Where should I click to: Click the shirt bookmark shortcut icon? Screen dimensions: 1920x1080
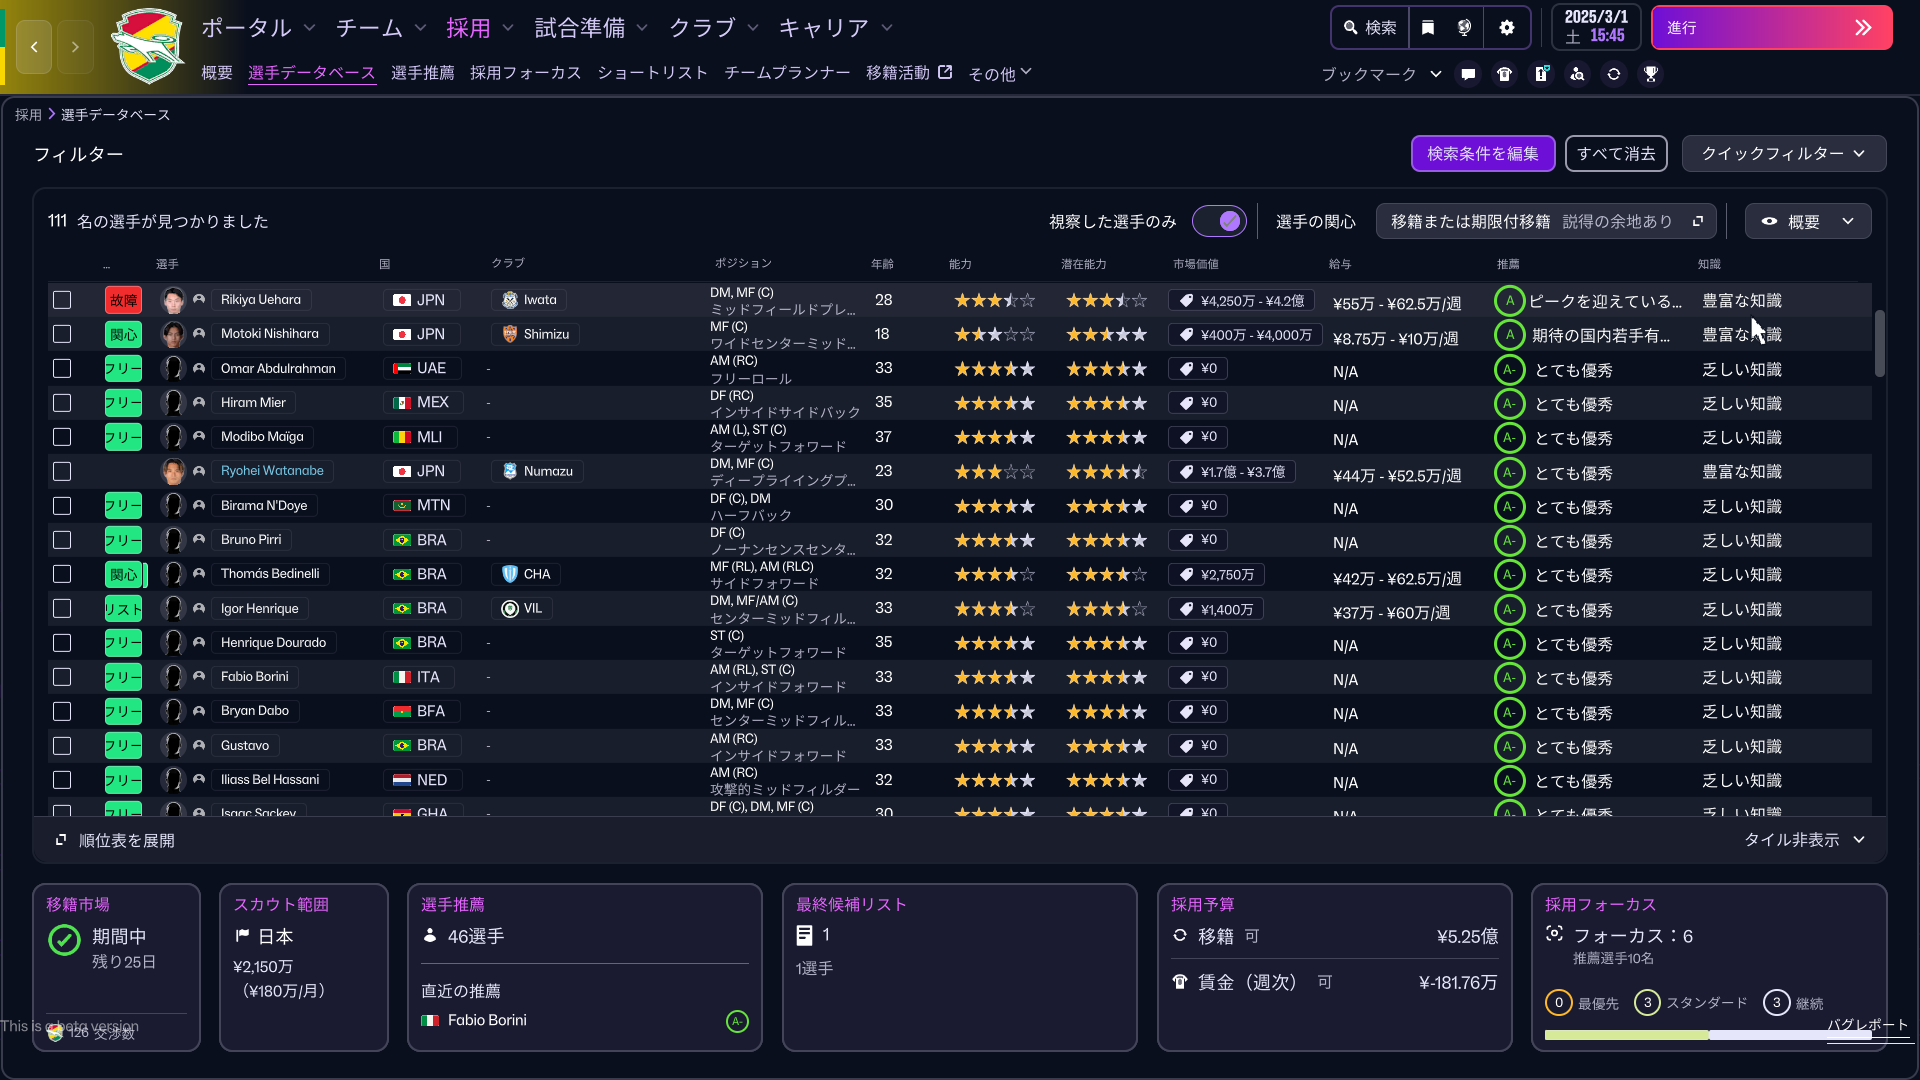(x=1504, y=74)
